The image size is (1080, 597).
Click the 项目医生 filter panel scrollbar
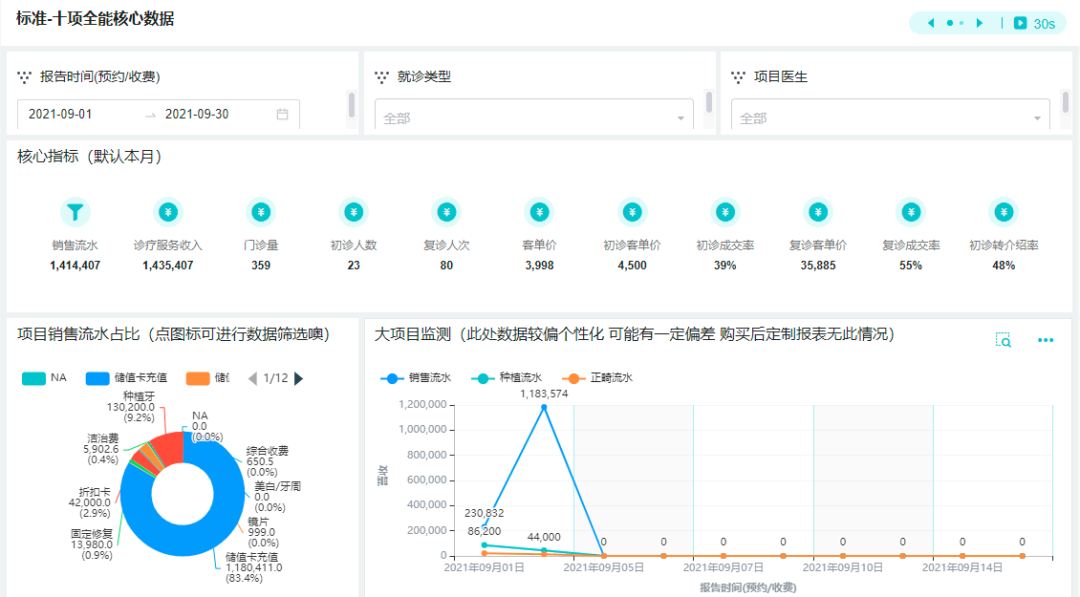[x=1066, y=103]
